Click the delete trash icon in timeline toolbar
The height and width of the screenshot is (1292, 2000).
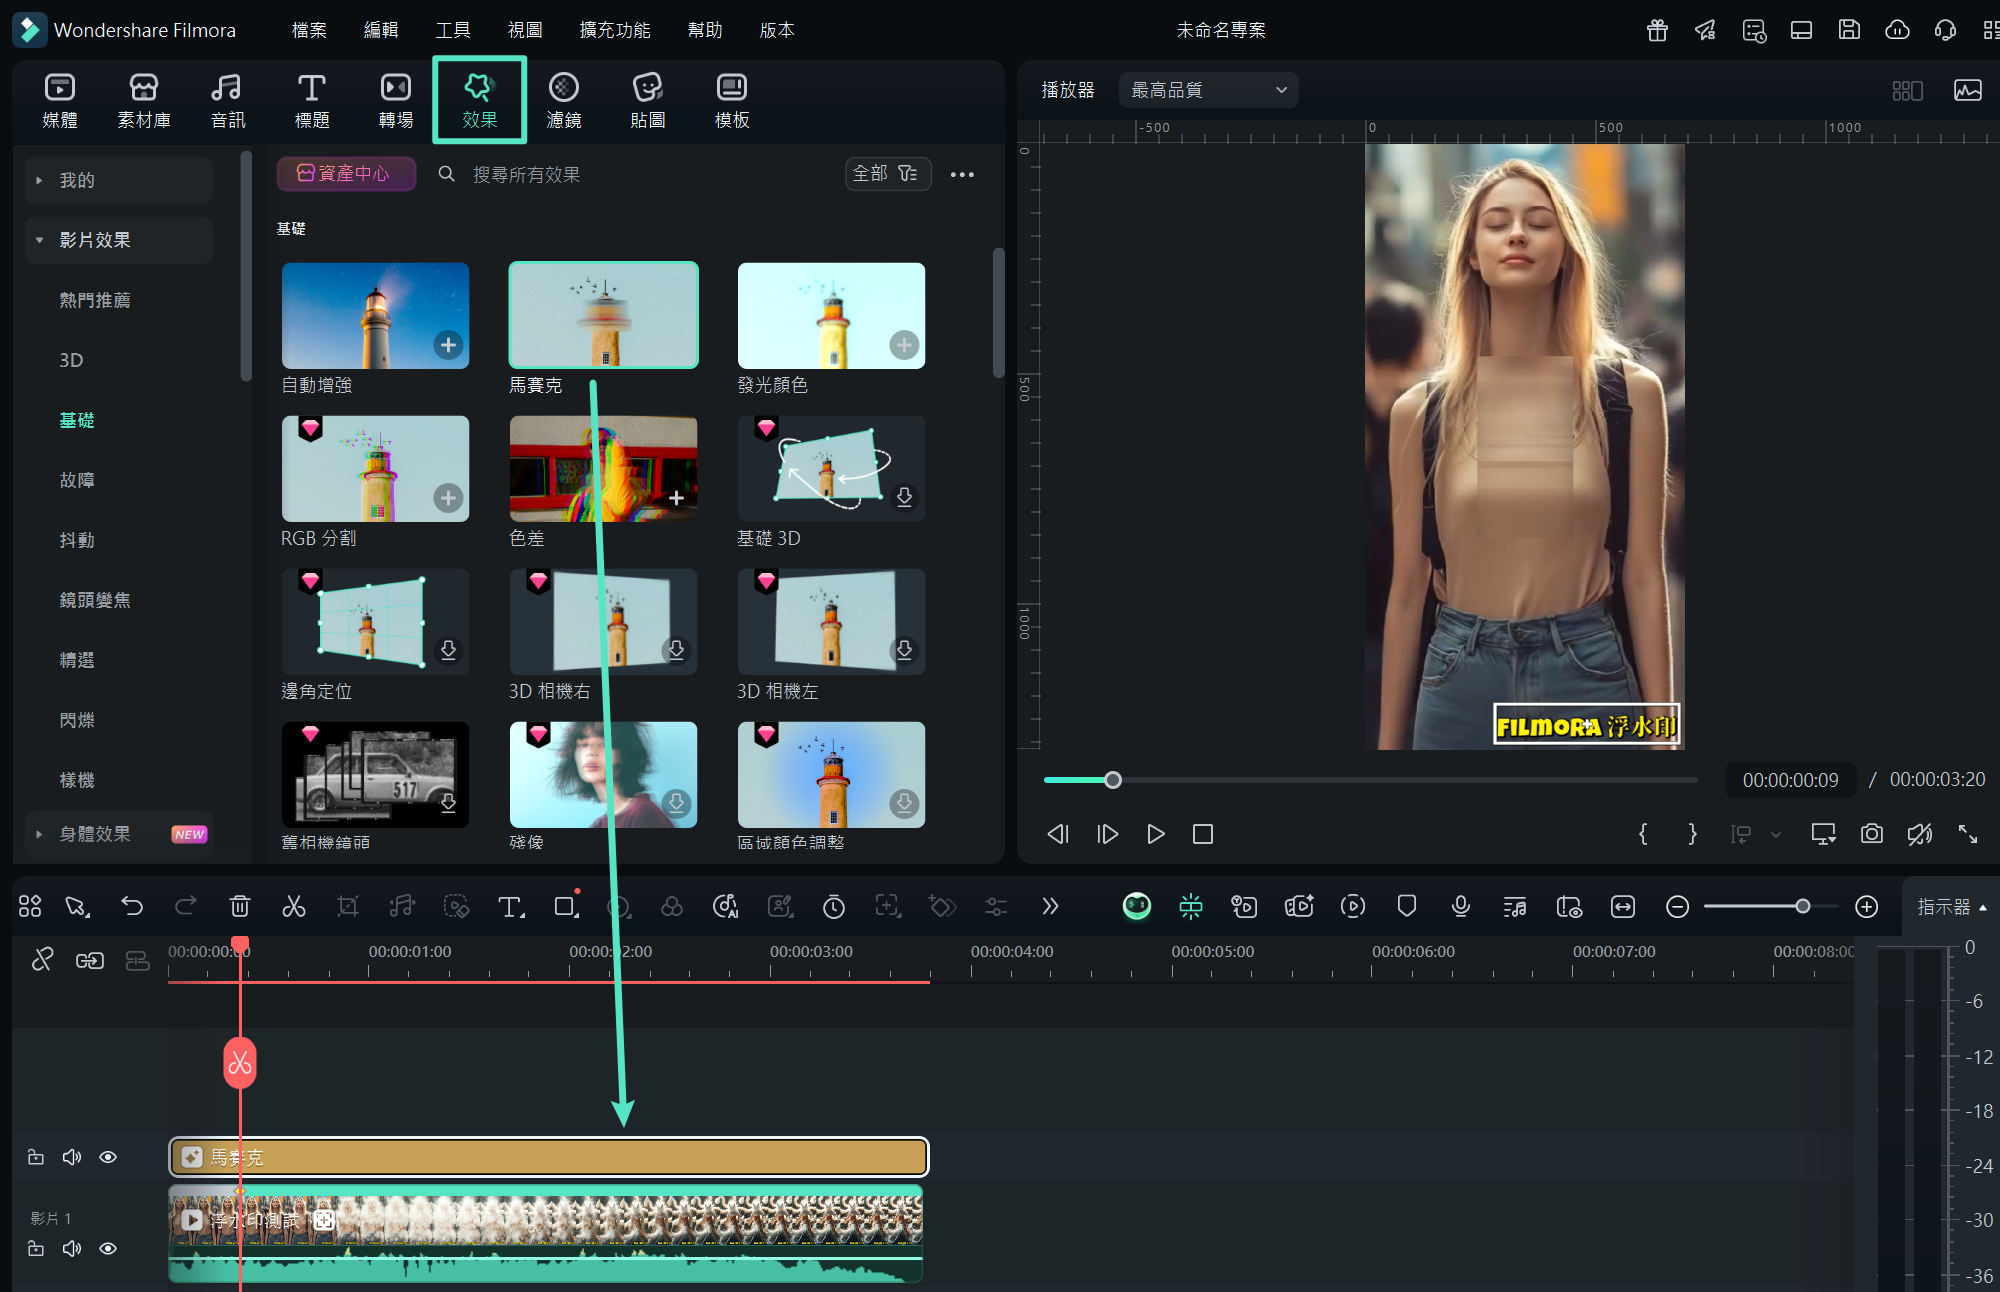point(240,906)
